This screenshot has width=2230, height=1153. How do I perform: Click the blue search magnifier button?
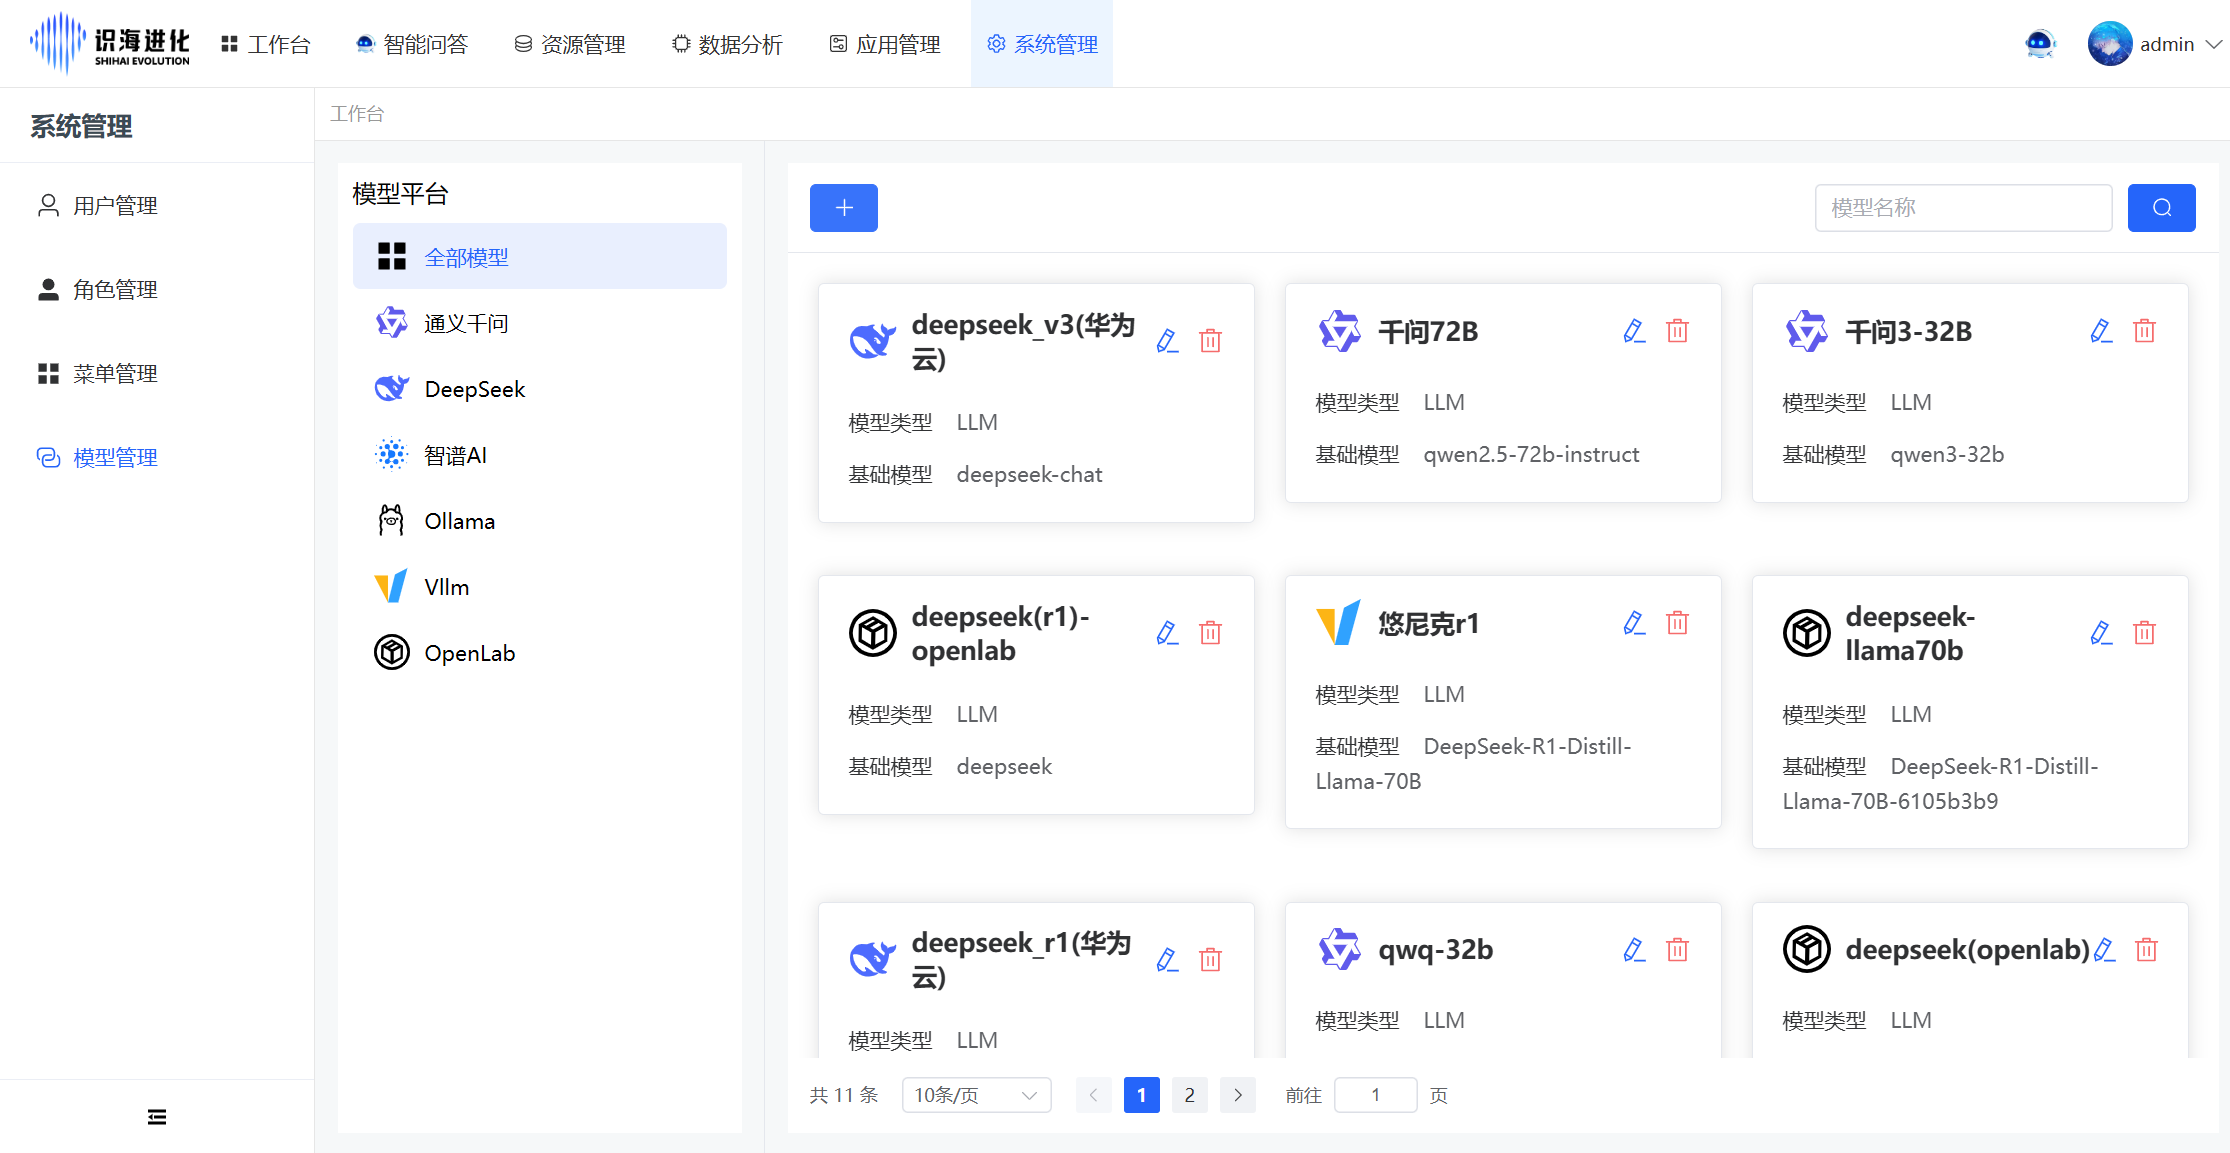2161,208
